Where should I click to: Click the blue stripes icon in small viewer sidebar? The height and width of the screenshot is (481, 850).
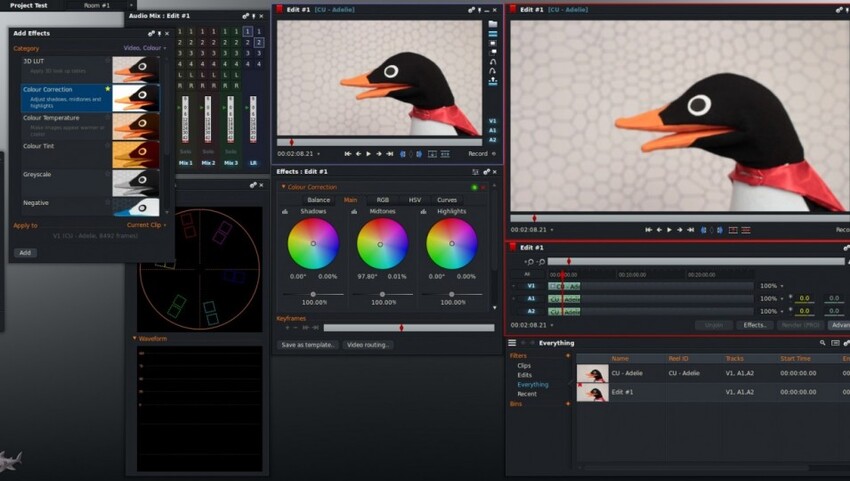coord(493,34)
